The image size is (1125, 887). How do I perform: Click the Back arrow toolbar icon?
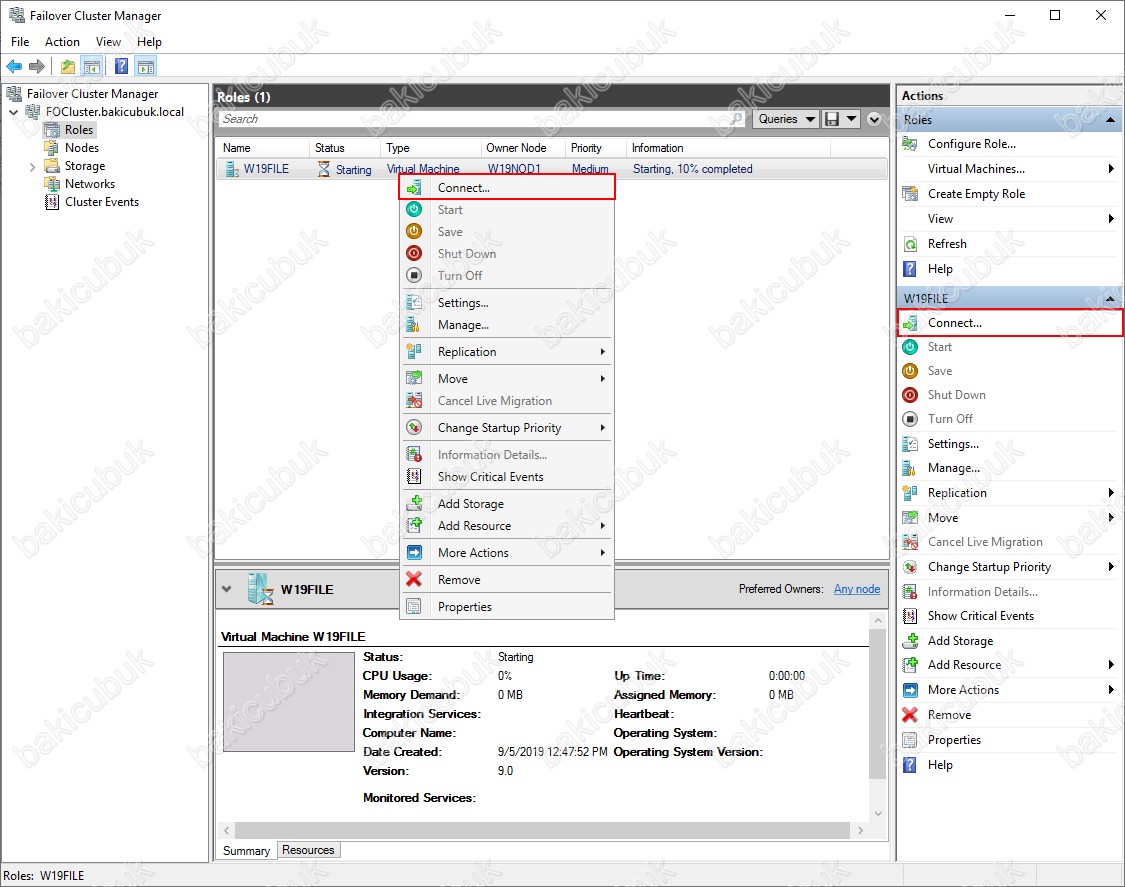[14, 67]
